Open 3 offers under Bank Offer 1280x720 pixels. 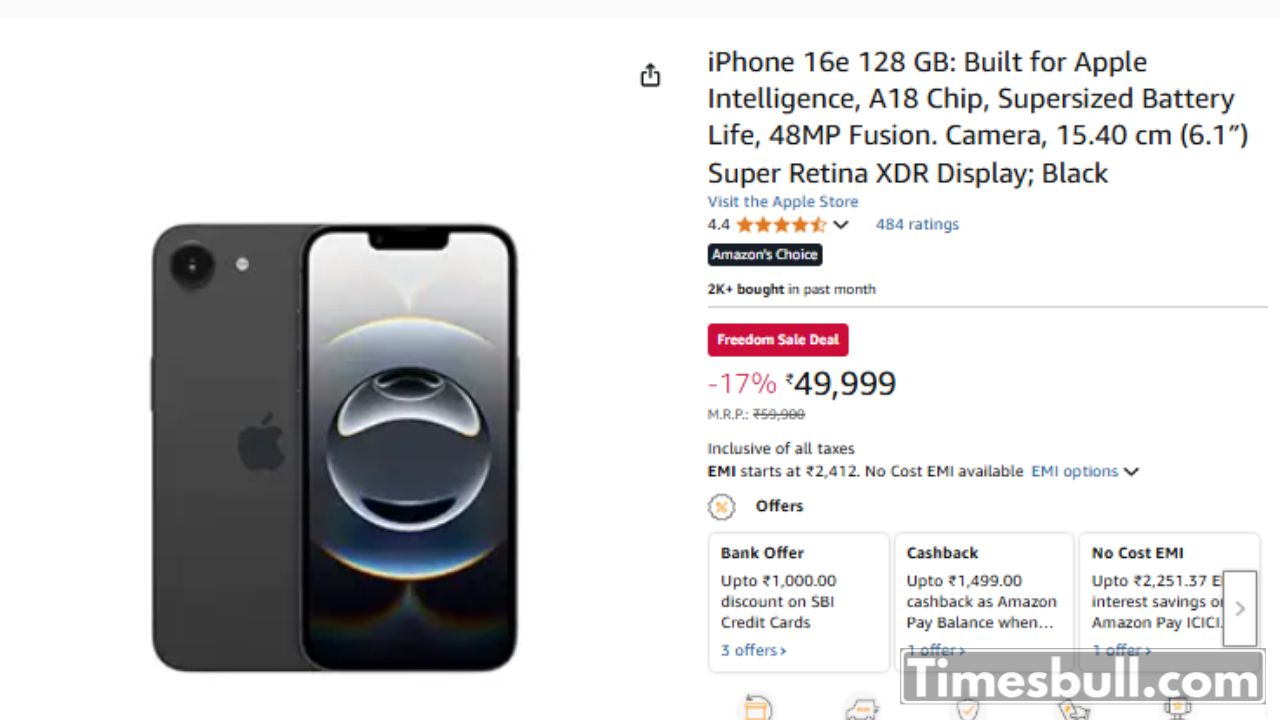click(x=753, y=650)
